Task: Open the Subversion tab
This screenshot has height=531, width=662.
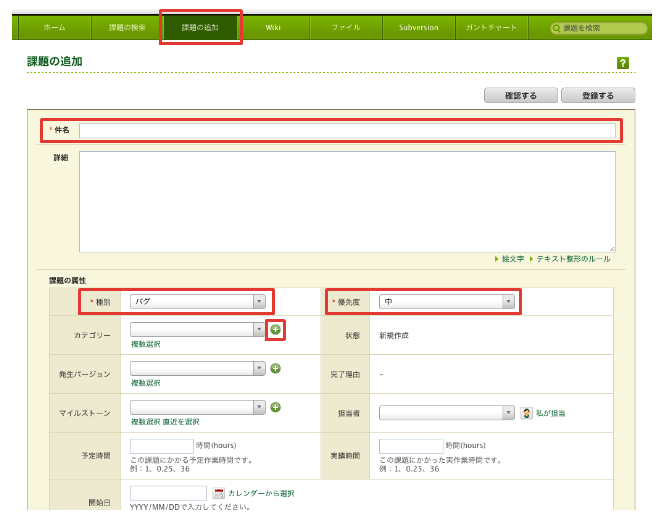Action: click(x=418, y=27)
